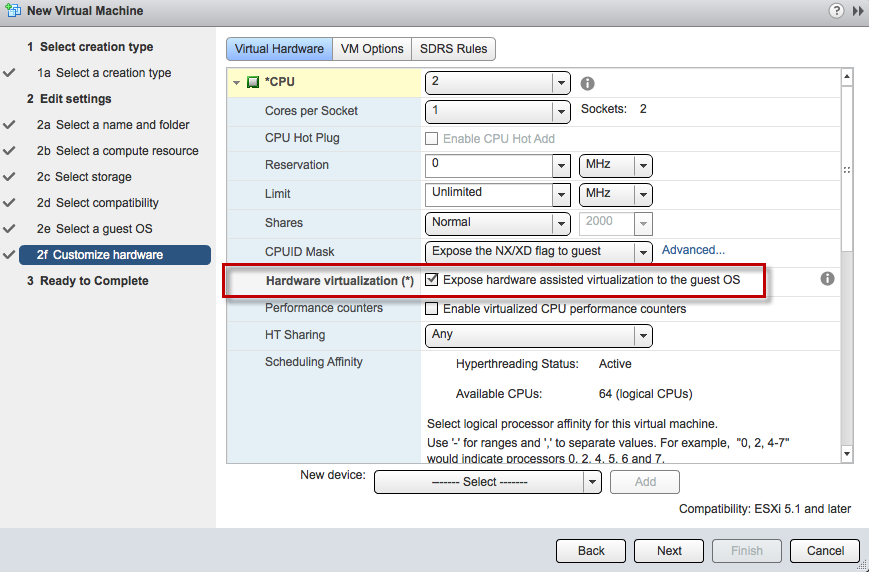Click the 3 Ready to Complete step
Image resolution: width=869 pixels, height=572 pixels.
click(x=88, y=281)
